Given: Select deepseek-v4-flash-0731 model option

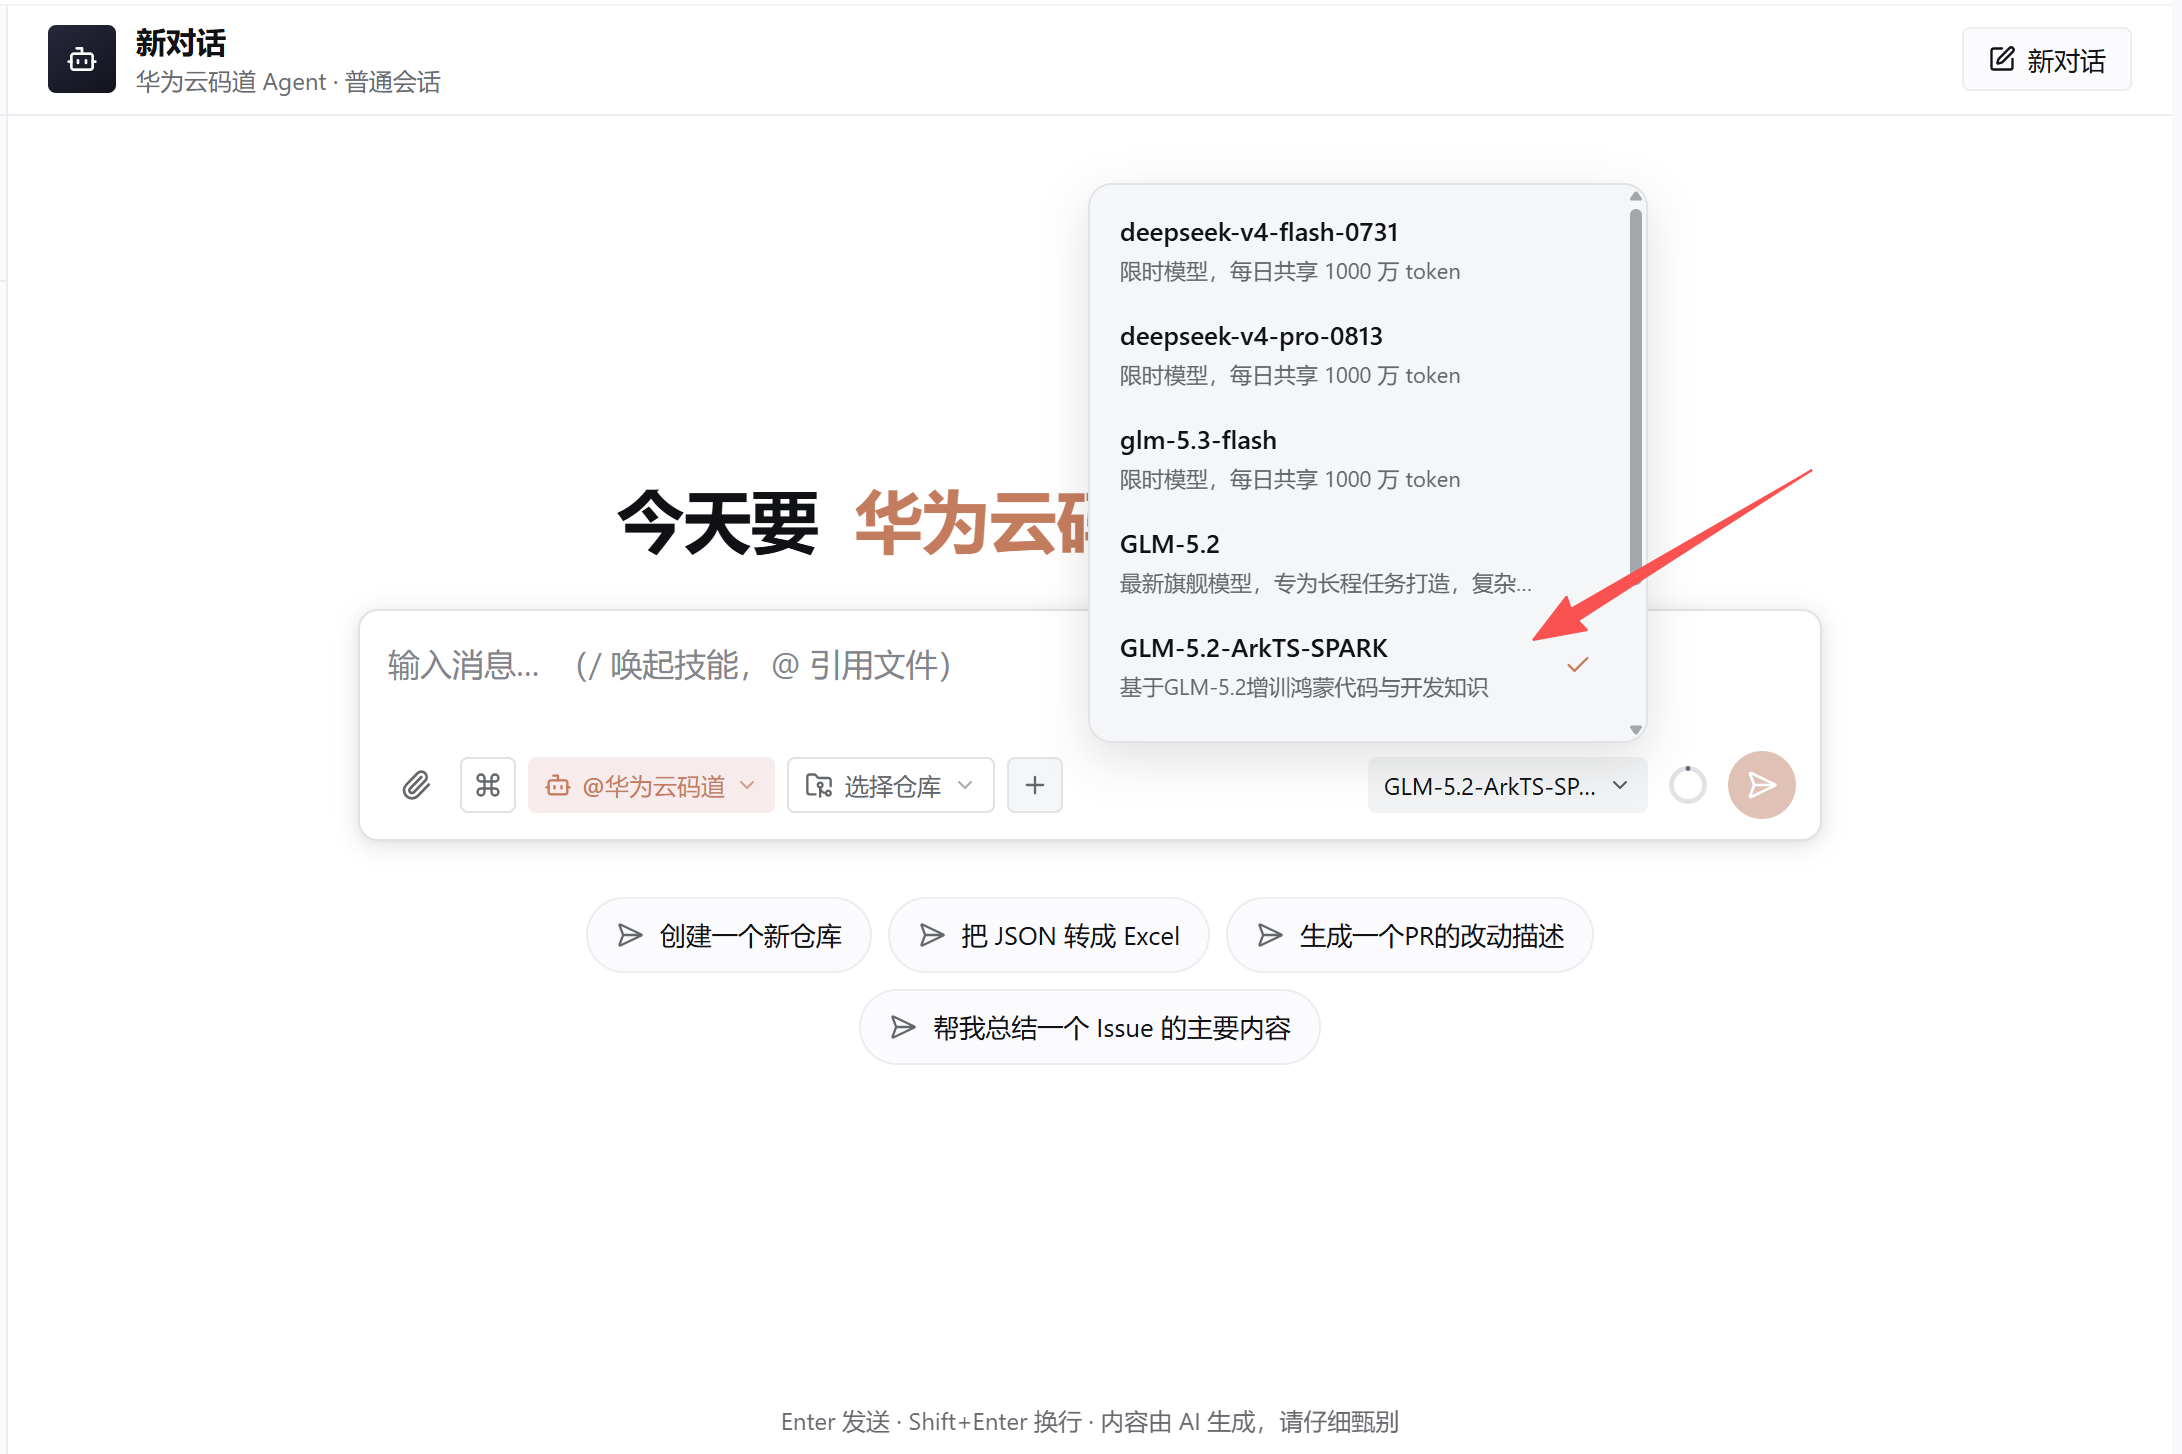Looking at the screenshot, I should point(1360,250).
